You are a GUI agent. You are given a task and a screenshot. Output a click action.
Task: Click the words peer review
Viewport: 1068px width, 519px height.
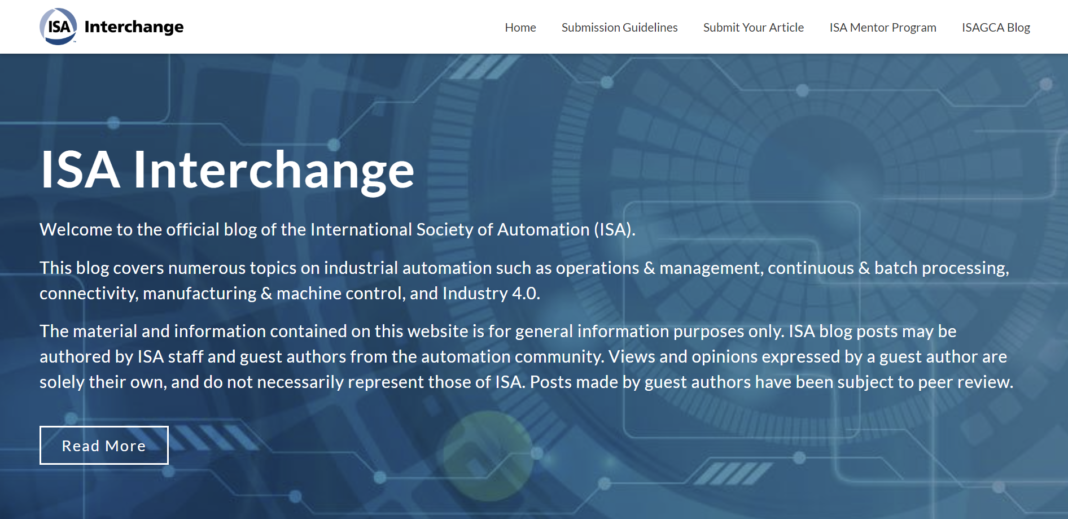coord(966,382)
